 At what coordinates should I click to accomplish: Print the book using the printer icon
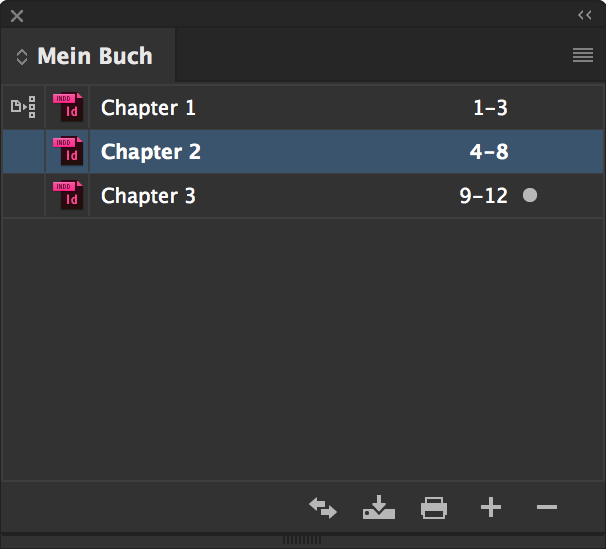coord(434,508)
